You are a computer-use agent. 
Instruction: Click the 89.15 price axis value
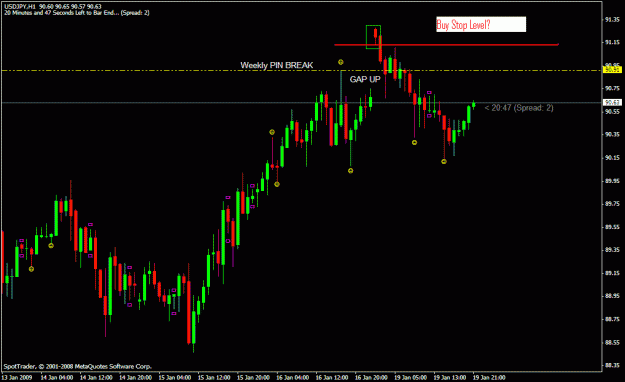(x=612, y=273)
